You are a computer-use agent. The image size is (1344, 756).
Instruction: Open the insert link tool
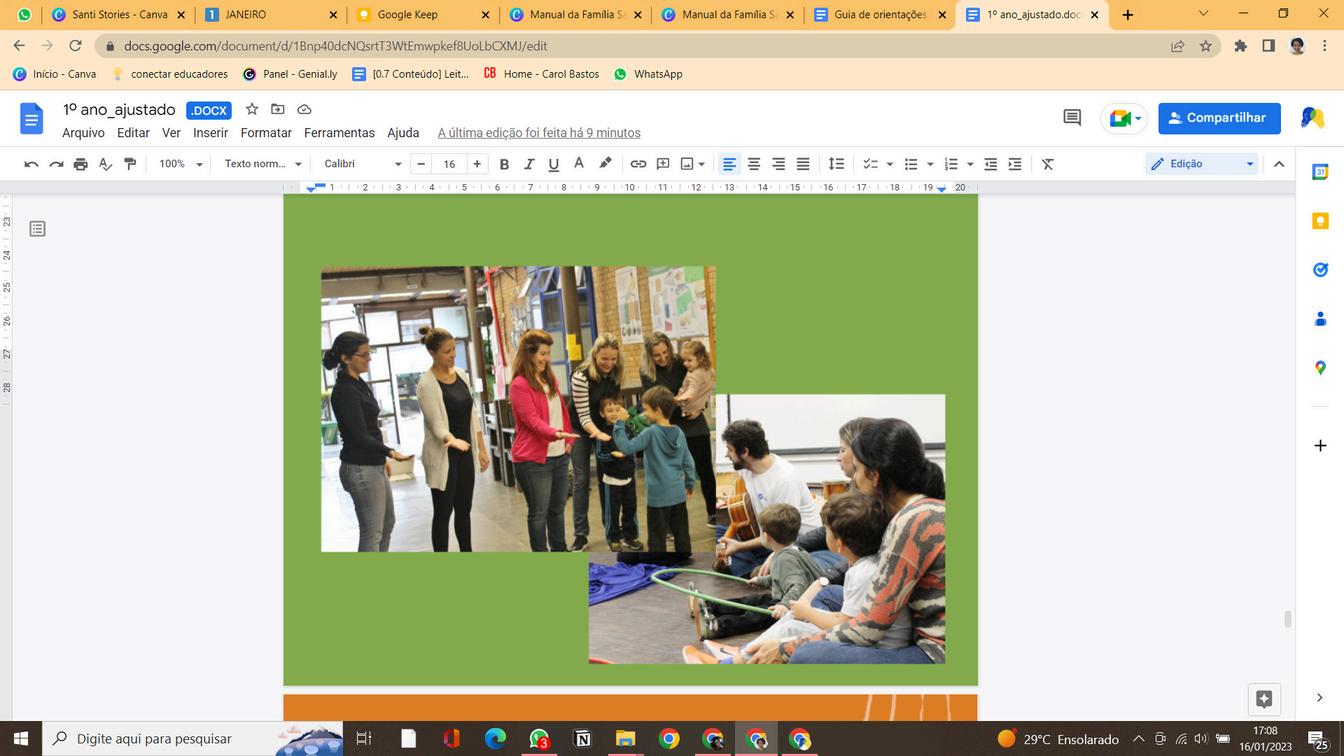point(638,164)
